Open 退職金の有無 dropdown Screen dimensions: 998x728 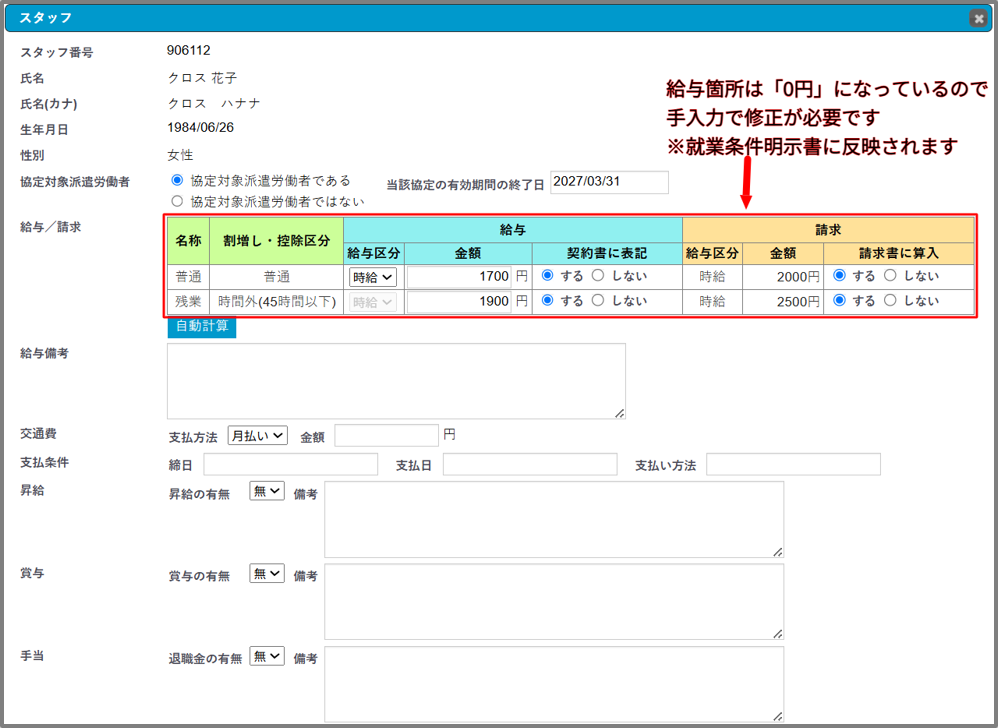click(267, 656)
